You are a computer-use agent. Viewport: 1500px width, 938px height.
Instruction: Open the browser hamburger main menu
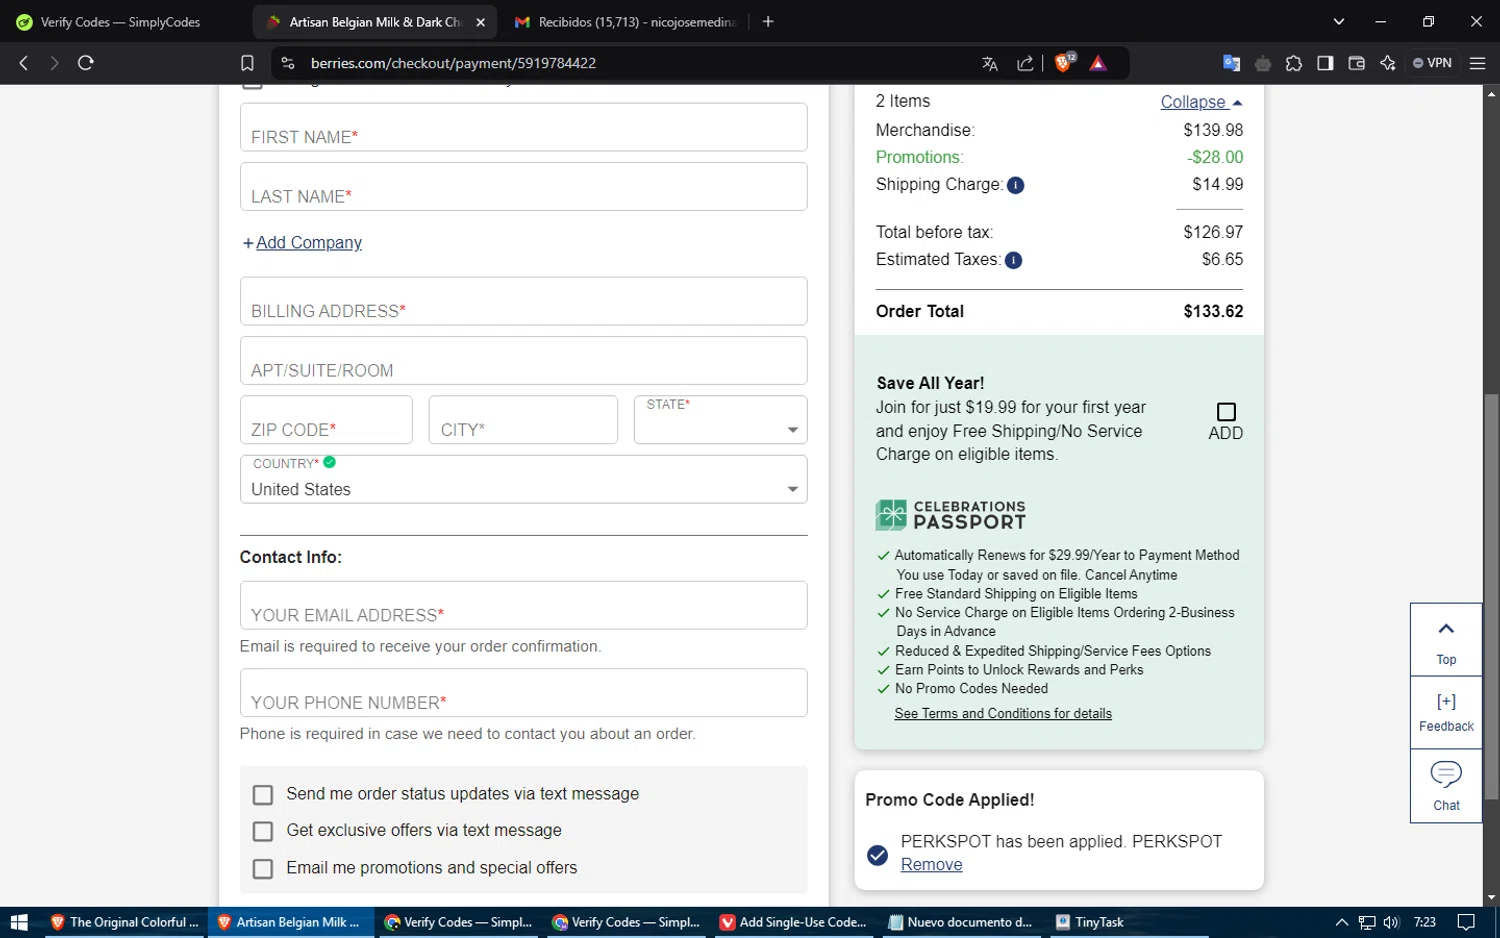coord(1477,63)
